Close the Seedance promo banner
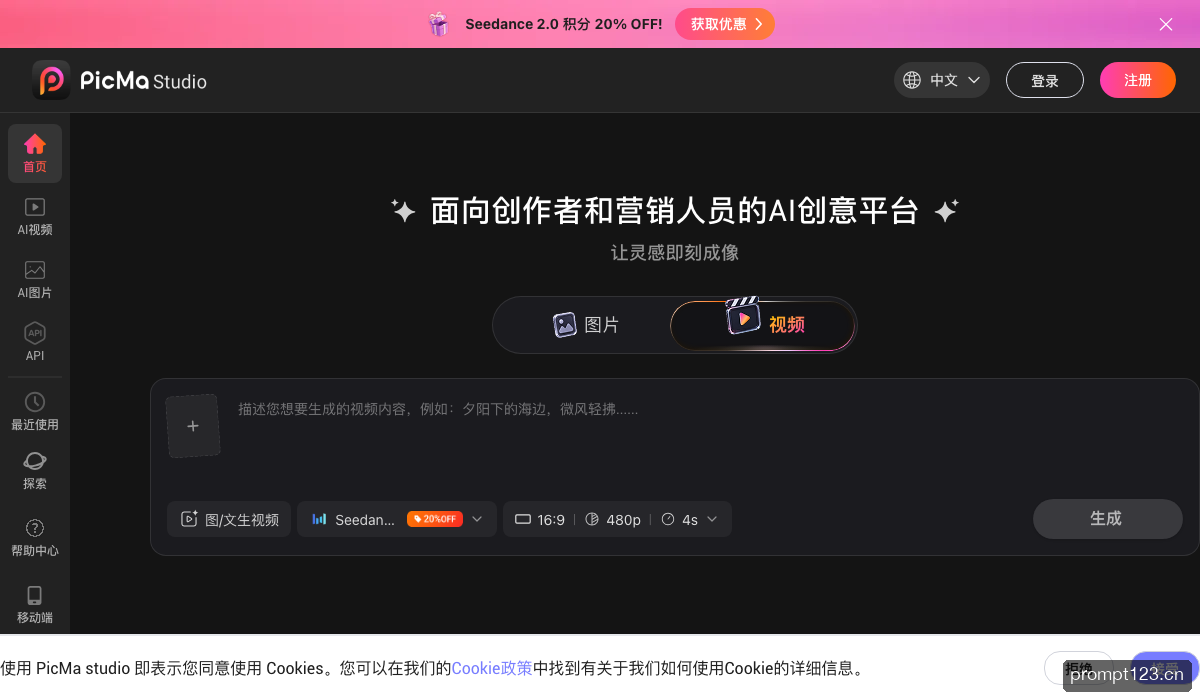 coord(1166,24)
